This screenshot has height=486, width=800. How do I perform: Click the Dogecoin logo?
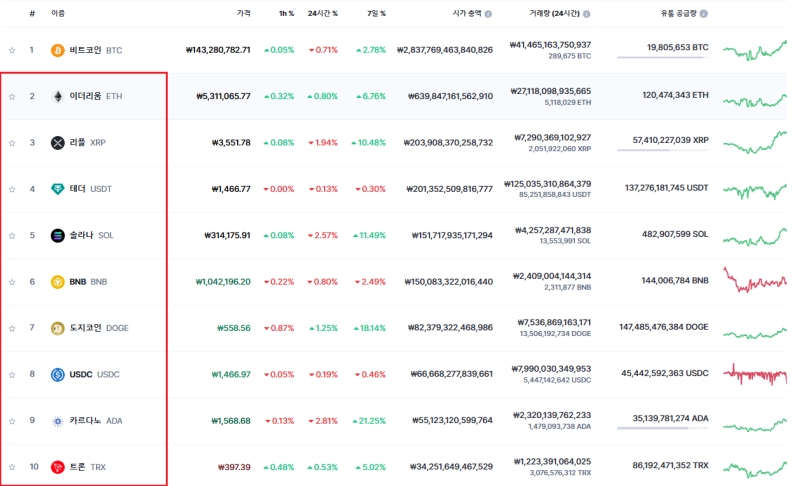point(58,328)
